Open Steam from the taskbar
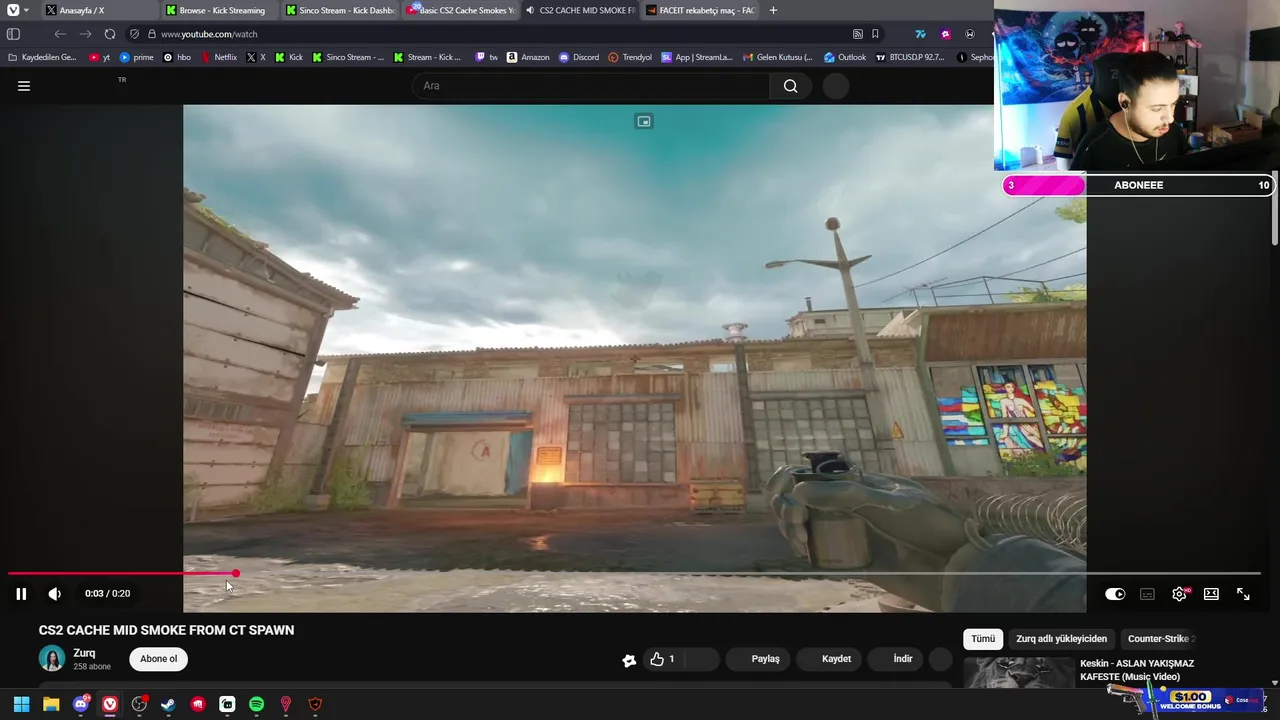The image size is (1280, 720). 168,704
